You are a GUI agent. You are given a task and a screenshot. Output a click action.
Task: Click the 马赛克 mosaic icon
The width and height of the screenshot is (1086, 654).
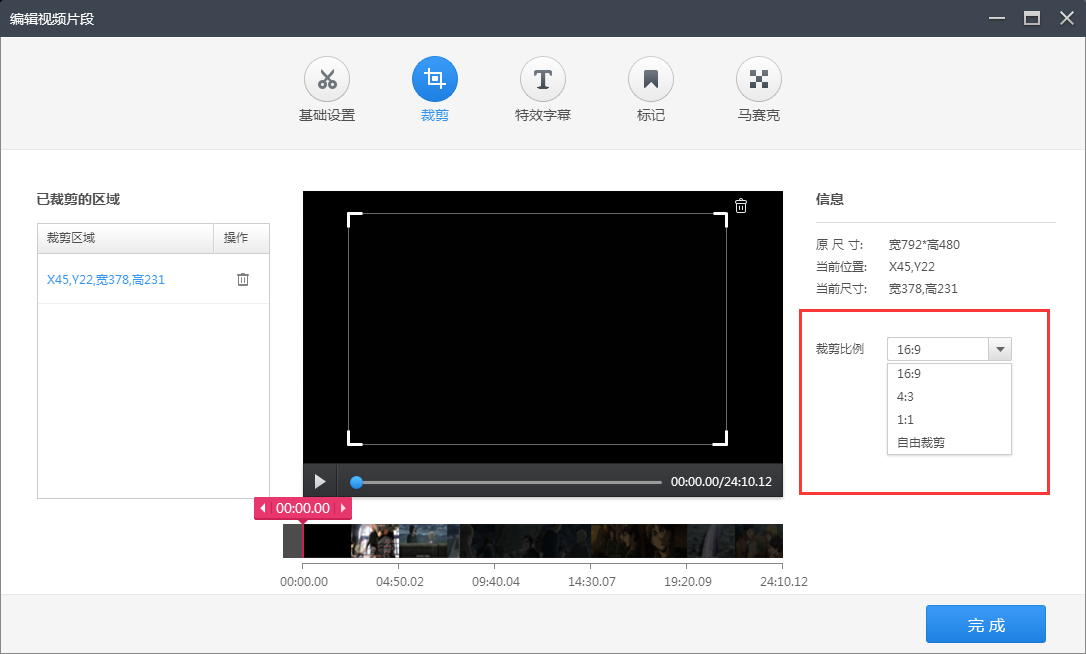[758, 79]
